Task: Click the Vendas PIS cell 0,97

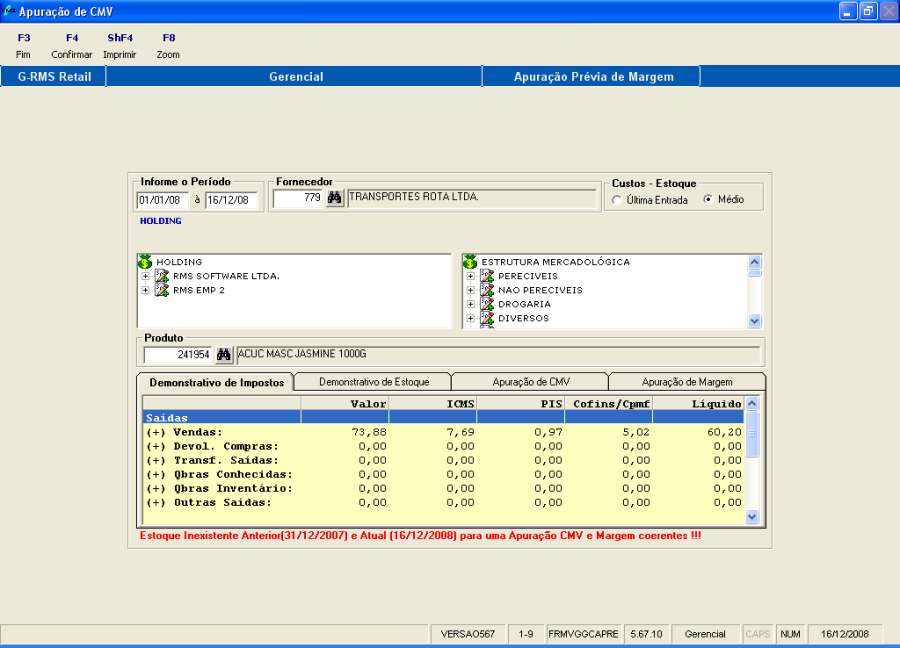Action: pyautogui.click(x=548, y=432)
